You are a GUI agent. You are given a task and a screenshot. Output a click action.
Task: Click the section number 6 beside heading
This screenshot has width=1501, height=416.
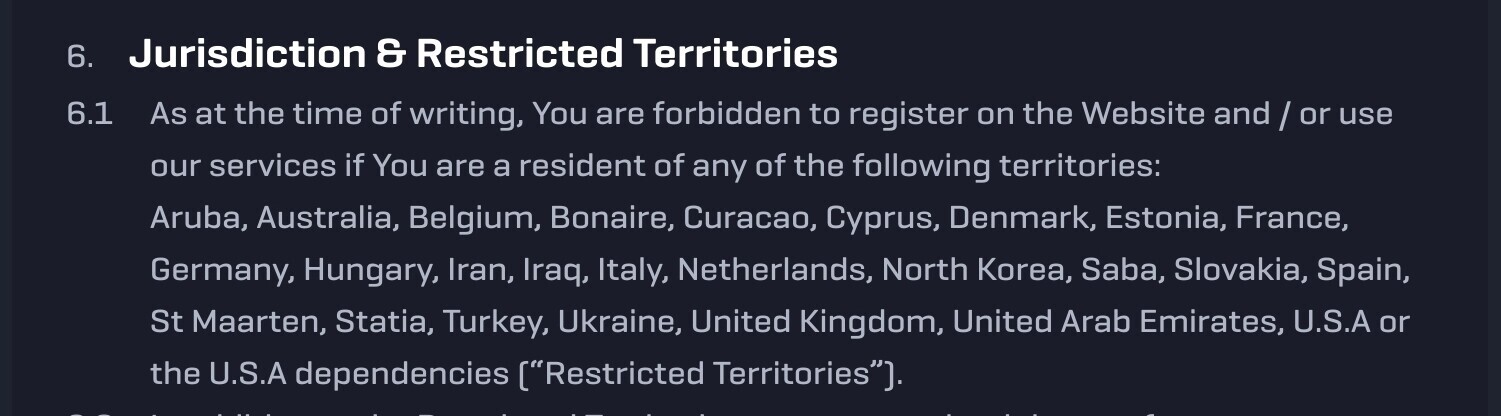(80, 56)
